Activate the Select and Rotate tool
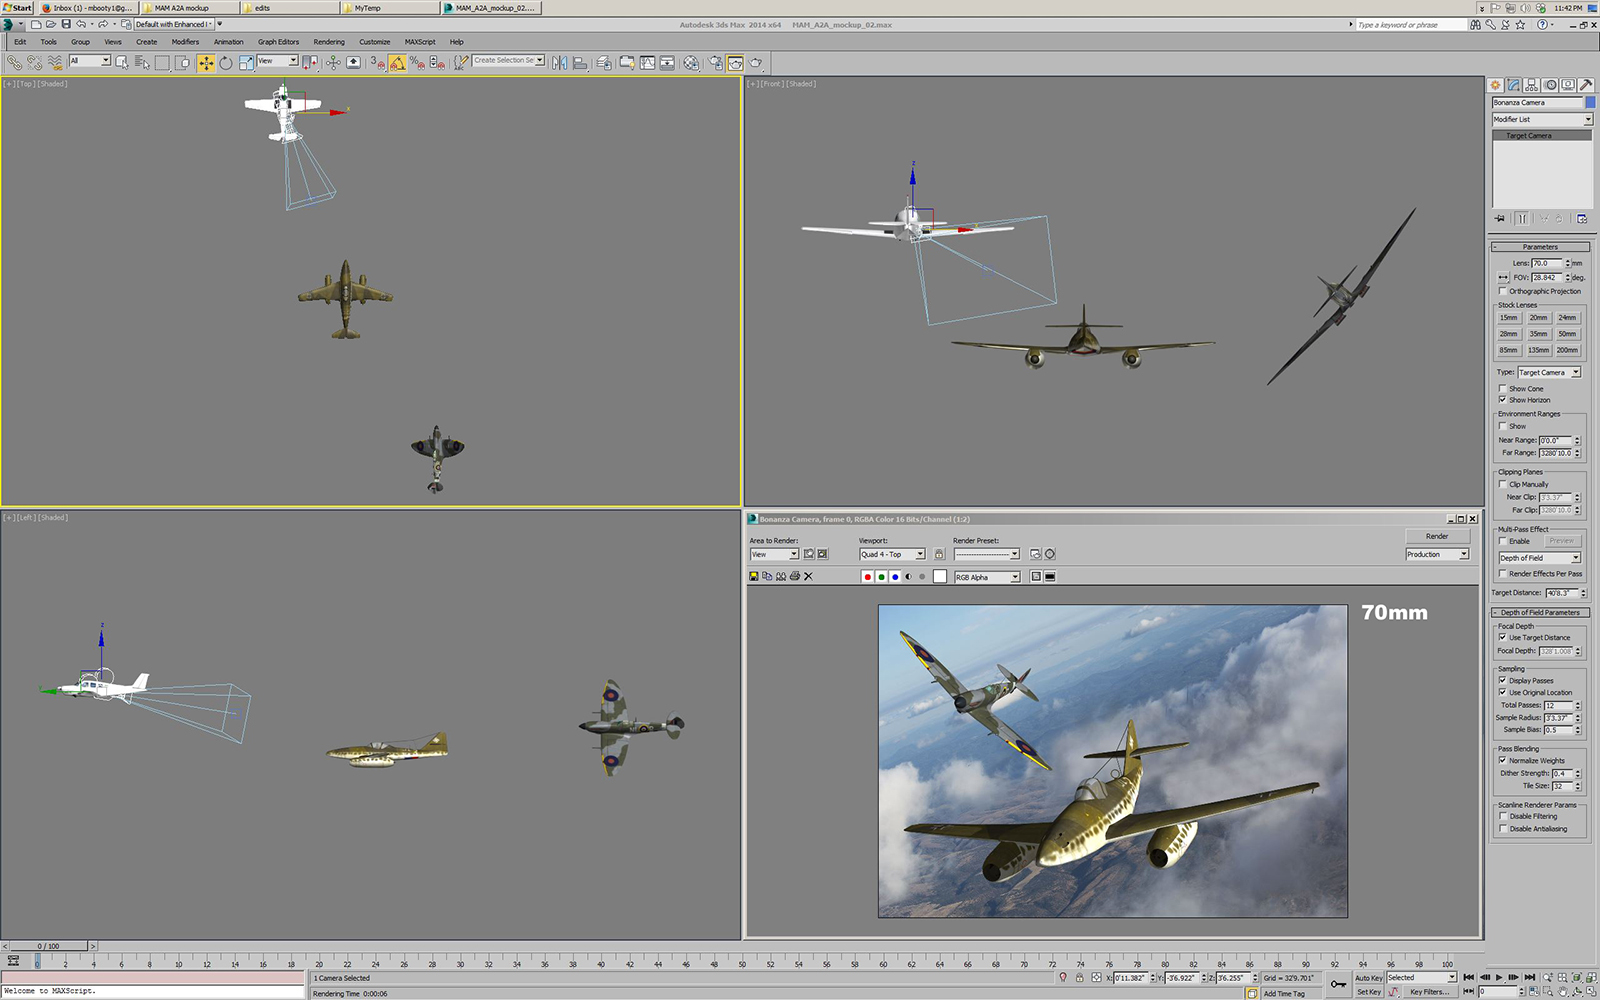Image resolution: width=1600 pixels, height=1000 pixels. point(226,63)
